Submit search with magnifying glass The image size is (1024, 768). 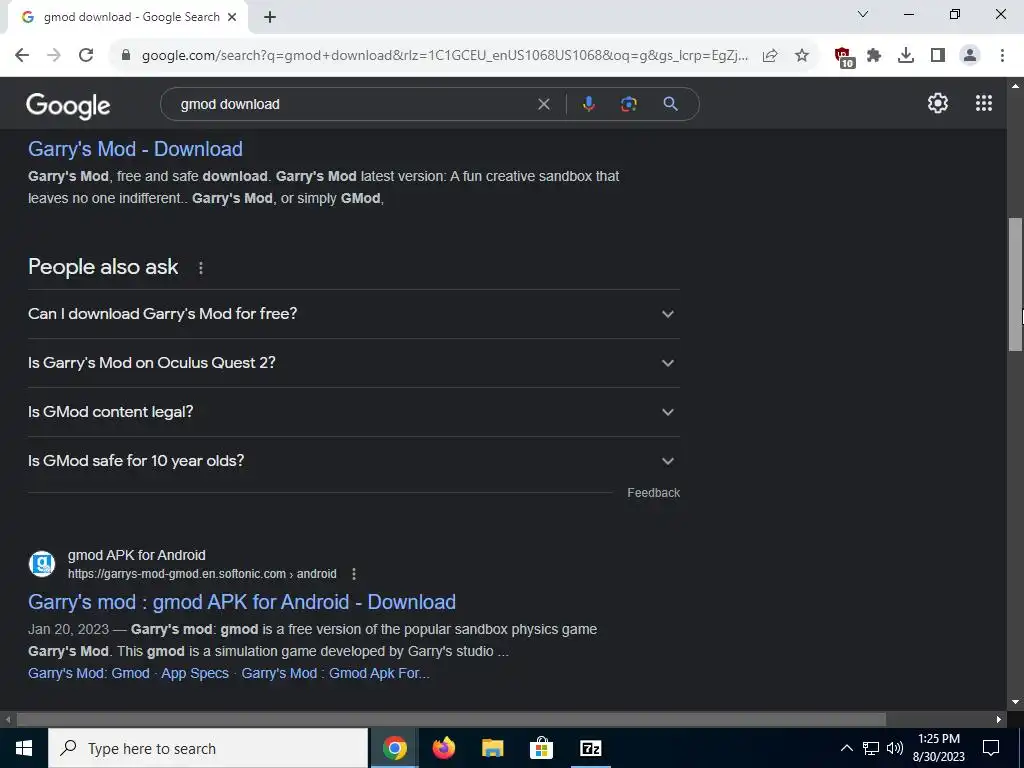pos(670,104)
